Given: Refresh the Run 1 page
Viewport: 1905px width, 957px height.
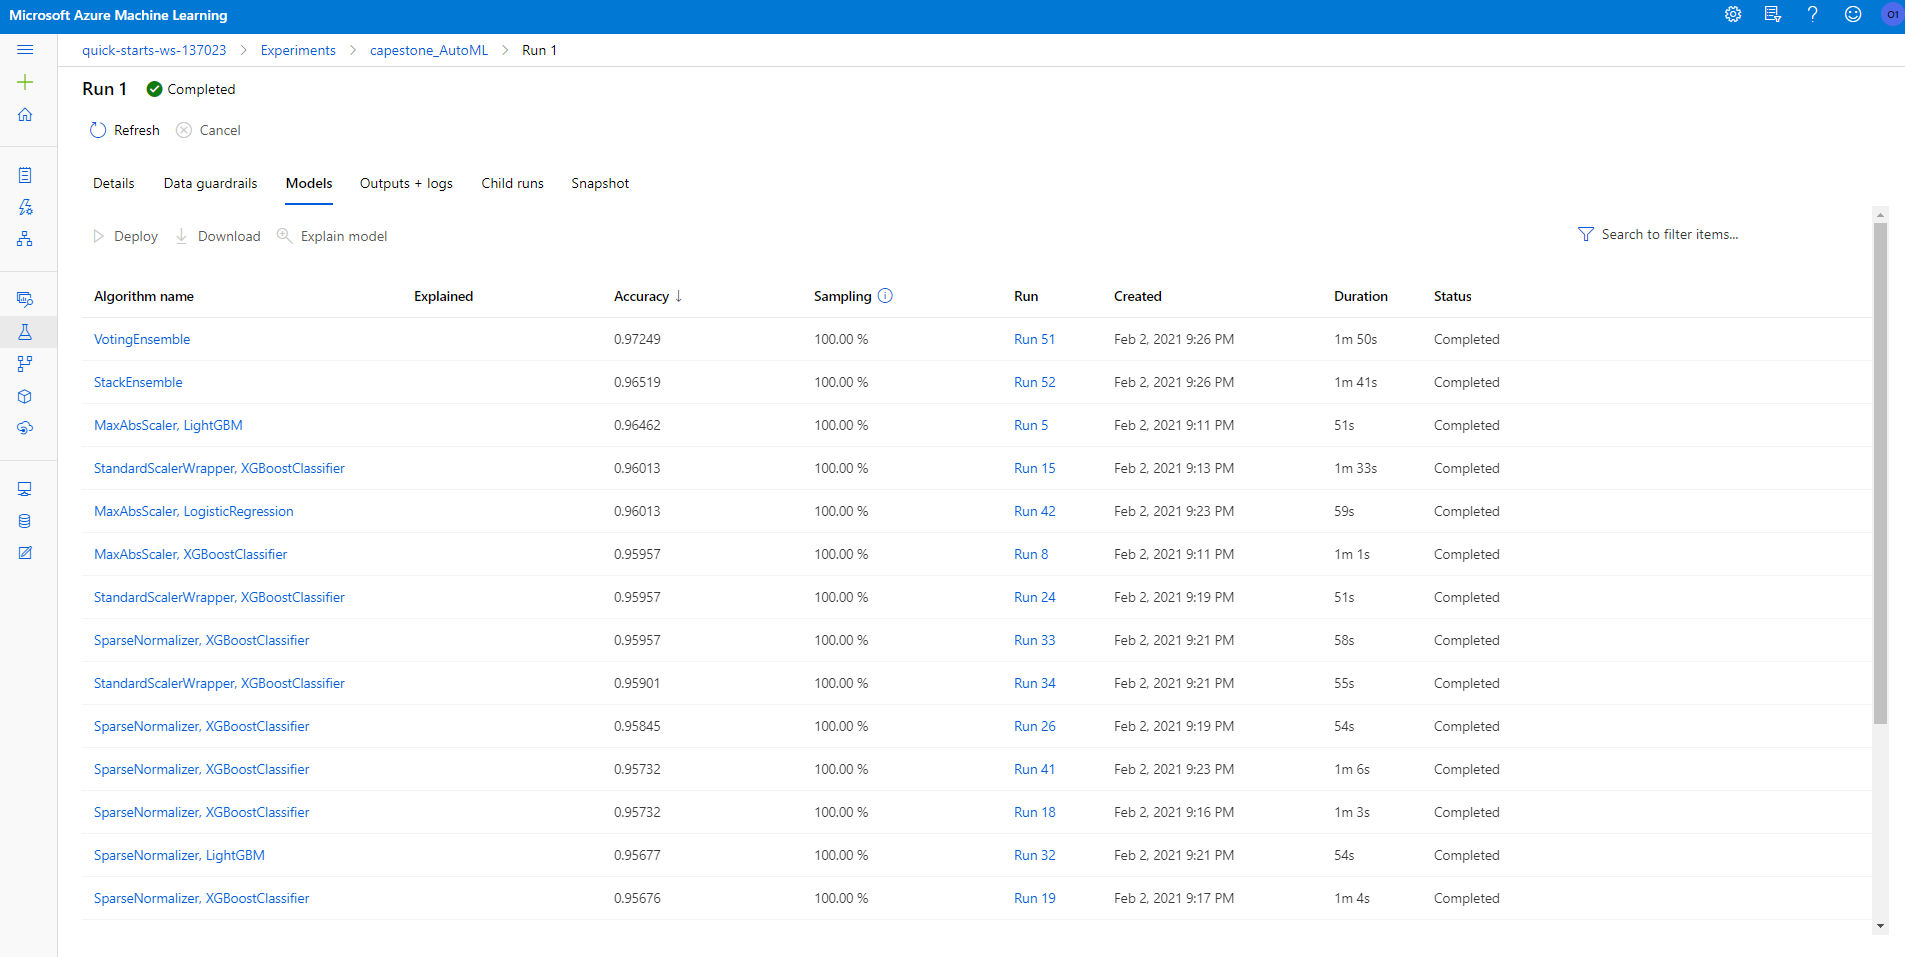Looking at the screenshot, I should click(x=125, y=130).
